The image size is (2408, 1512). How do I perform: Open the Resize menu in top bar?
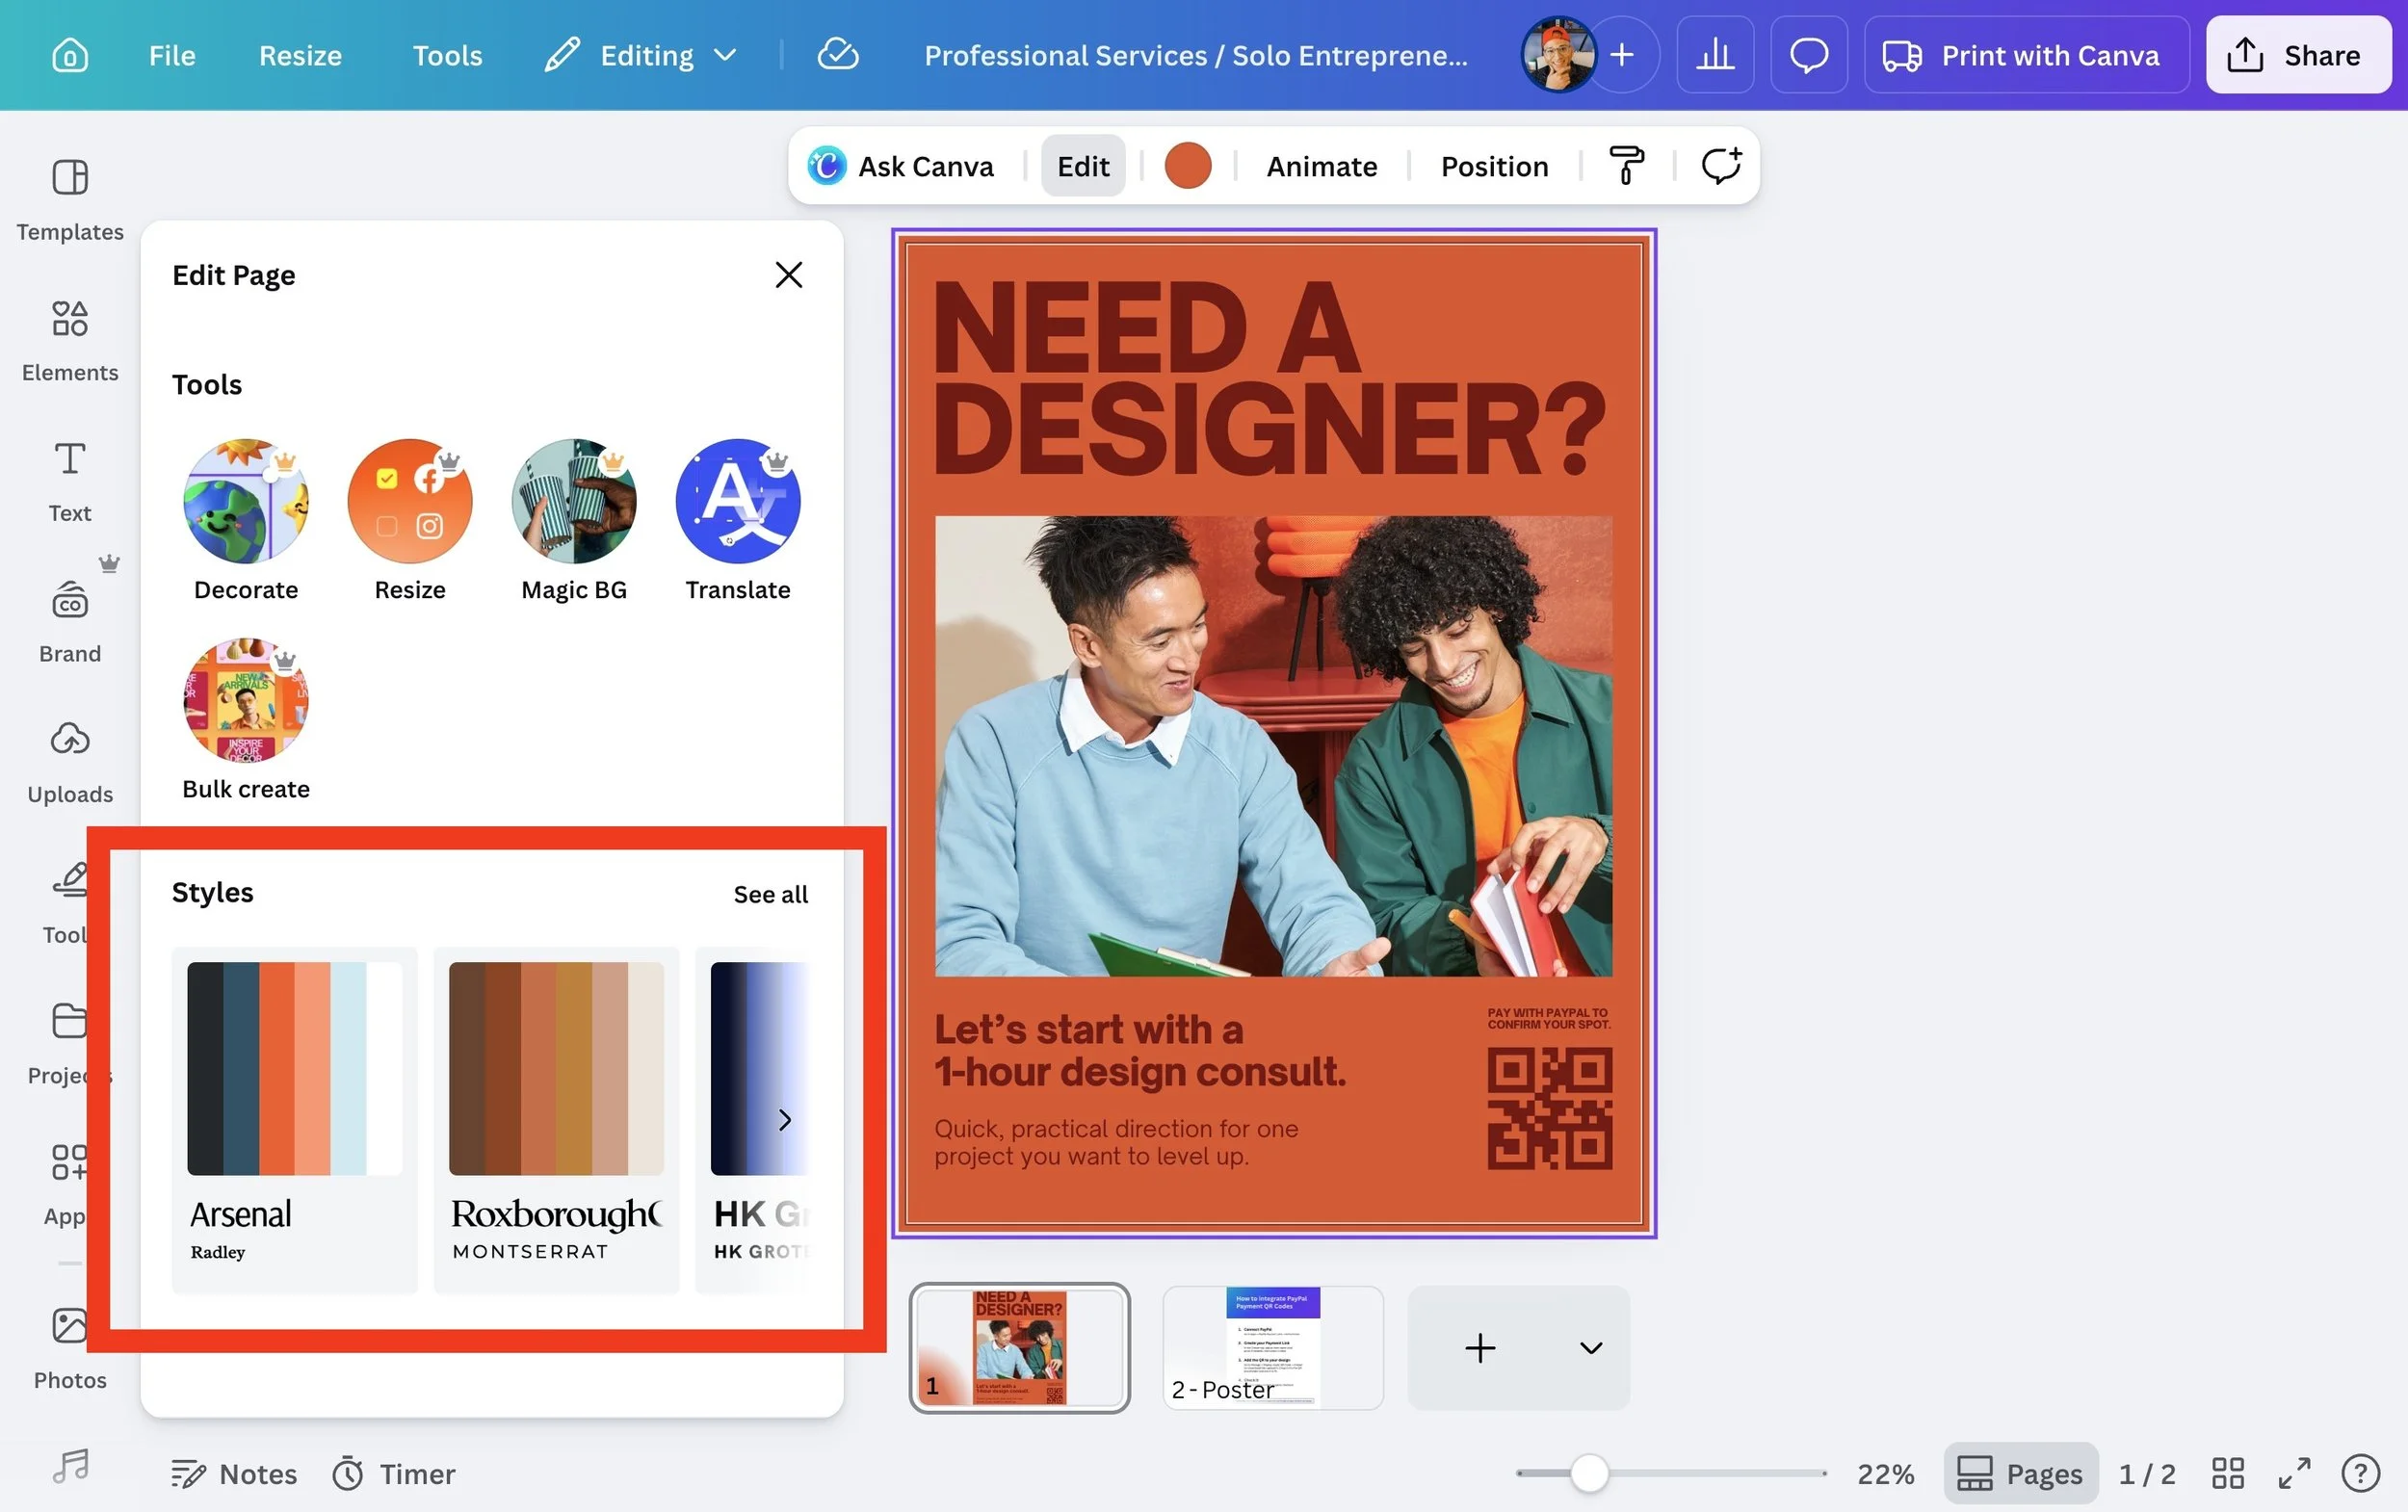(300, 55)
